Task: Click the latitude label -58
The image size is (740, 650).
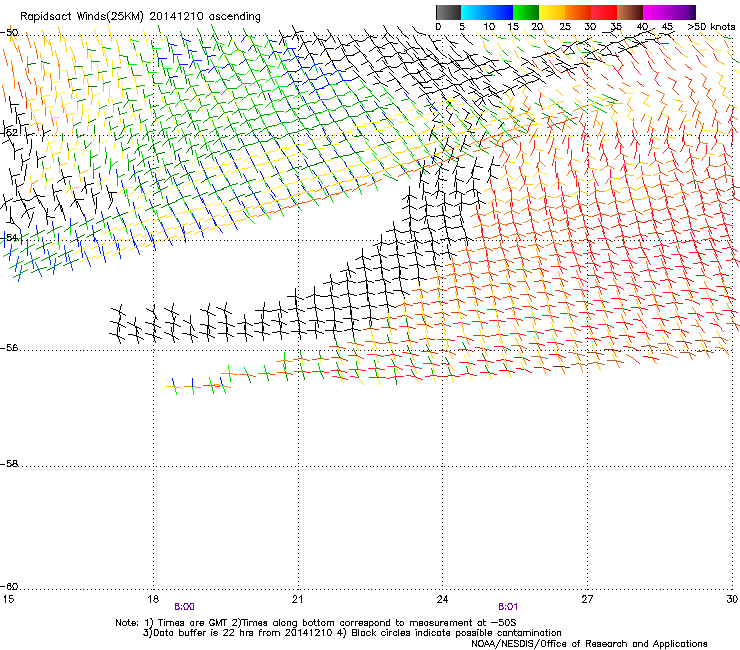Action: [x=10, y=464]
